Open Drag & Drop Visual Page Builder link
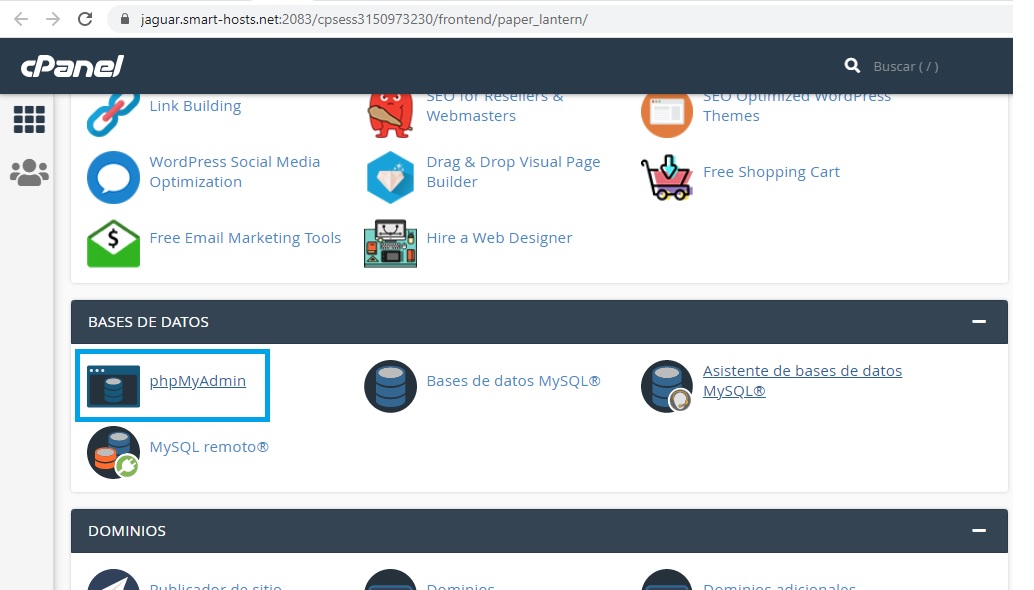The height and width of the screenshot is (590, 1034). pyautogui.click(x=513, y=172)
